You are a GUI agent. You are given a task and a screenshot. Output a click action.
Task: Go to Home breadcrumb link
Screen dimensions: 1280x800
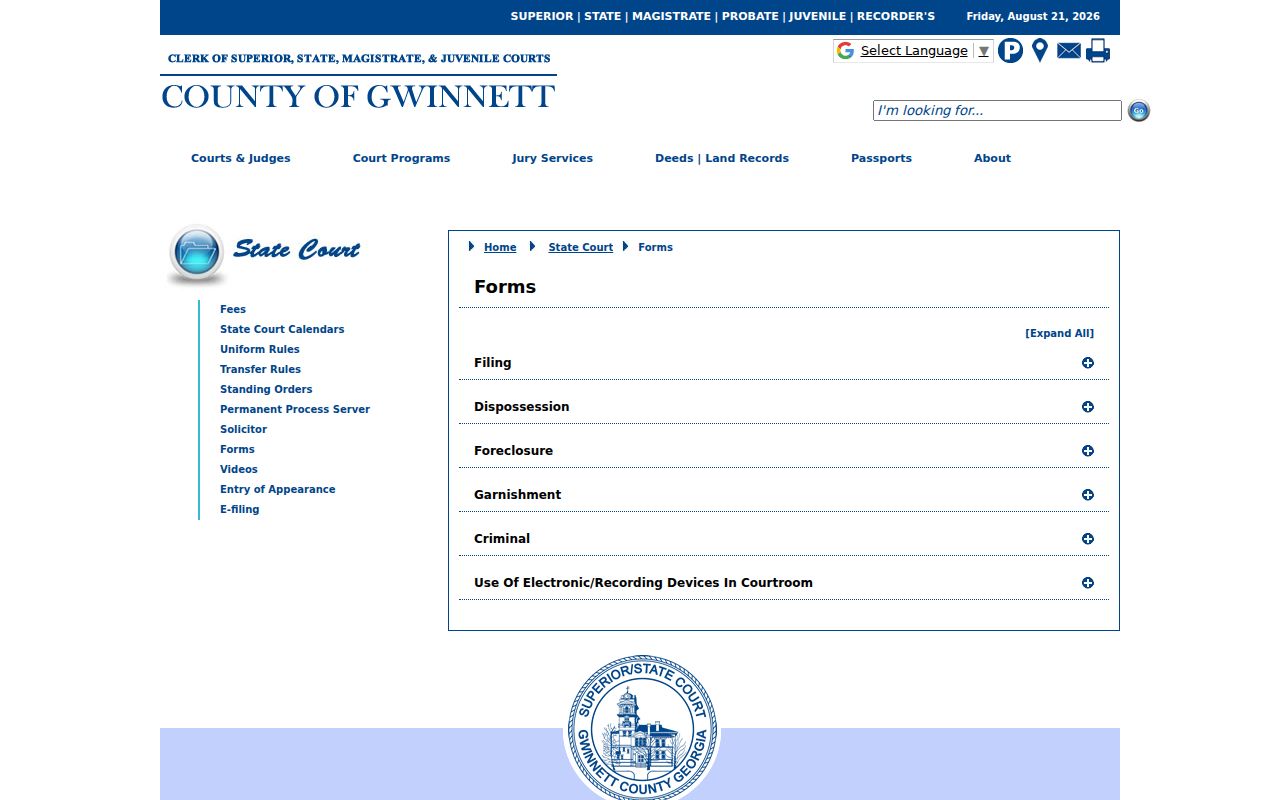point(500,247)
